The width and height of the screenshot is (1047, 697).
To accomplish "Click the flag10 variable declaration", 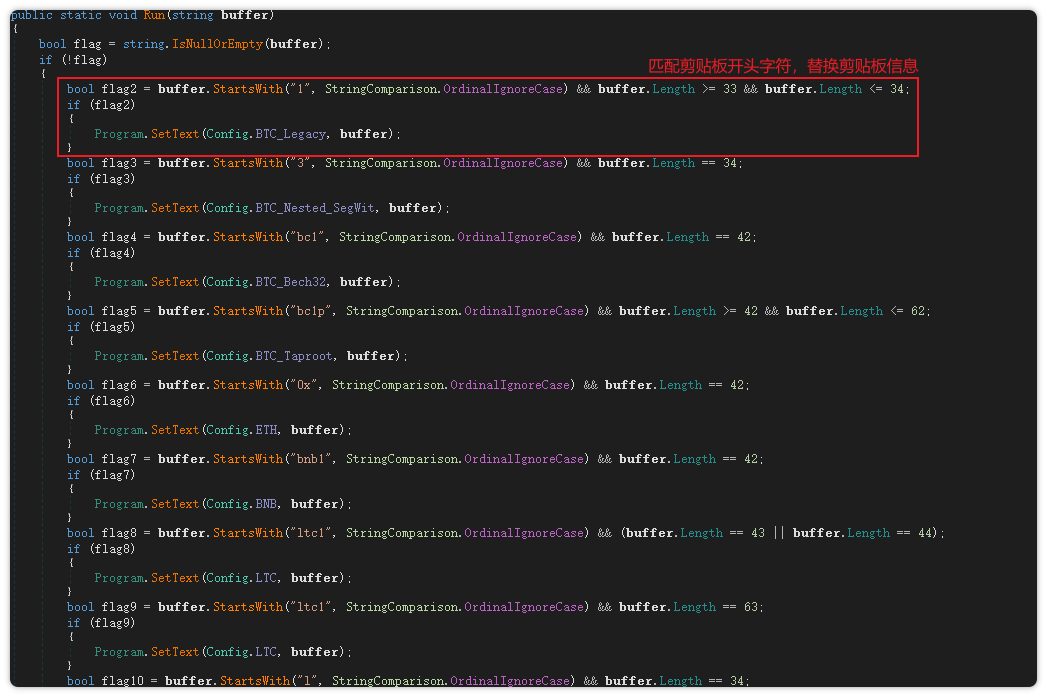I will point(125,681).
